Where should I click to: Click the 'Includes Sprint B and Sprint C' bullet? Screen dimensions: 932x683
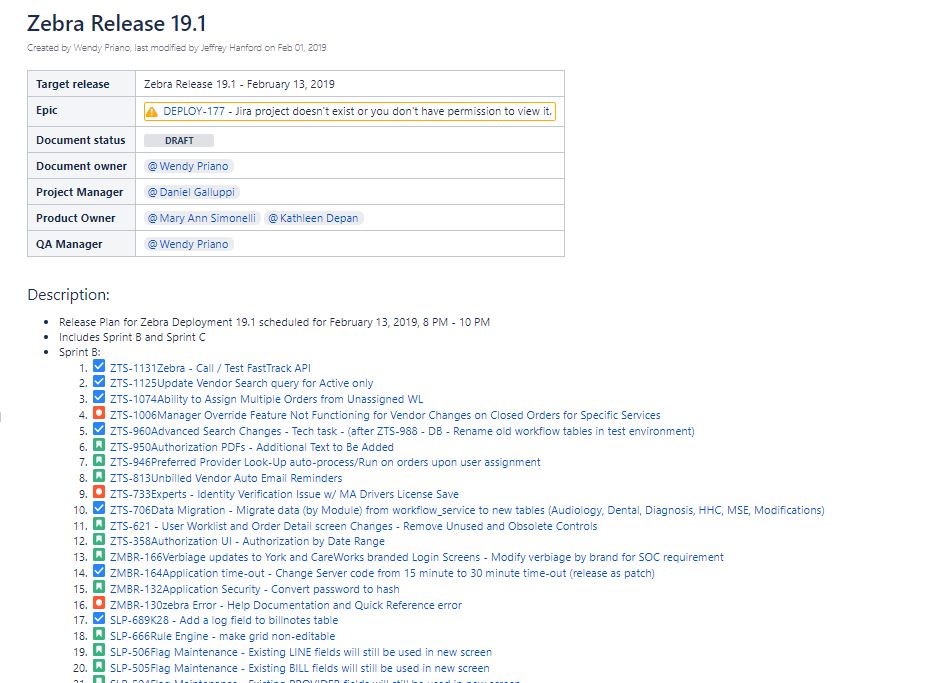click(132, 337)
